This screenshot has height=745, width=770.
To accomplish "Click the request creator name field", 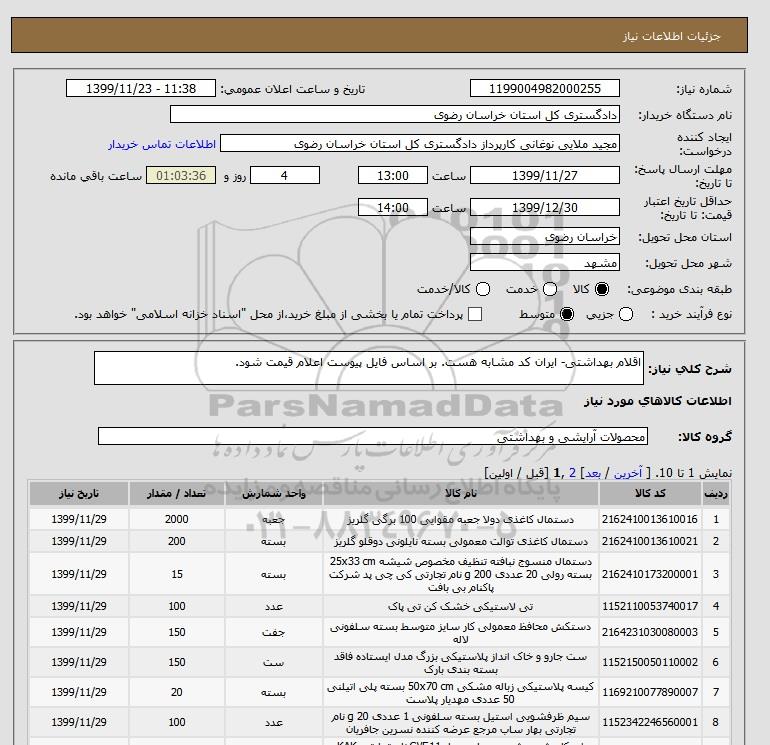I will coord(420,143).
